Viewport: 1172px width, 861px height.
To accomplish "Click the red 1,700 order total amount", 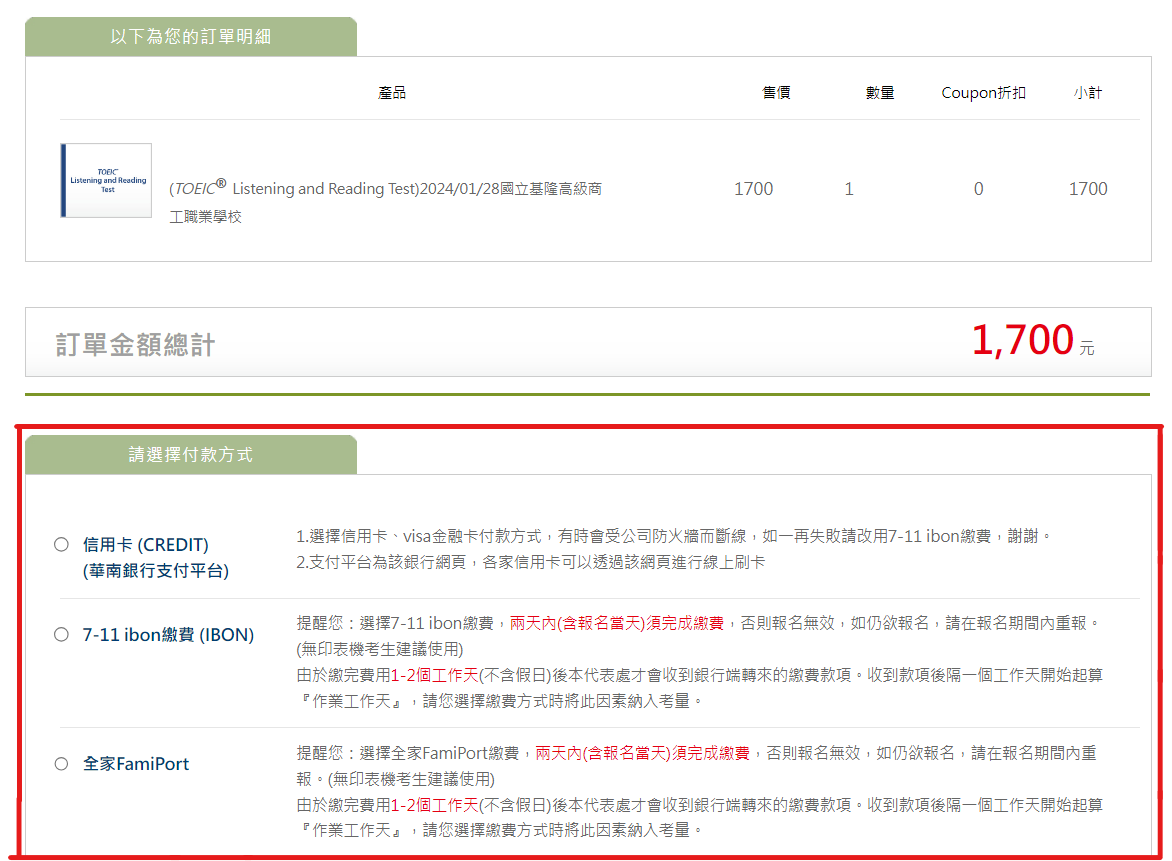I will tap(1022, 341).
